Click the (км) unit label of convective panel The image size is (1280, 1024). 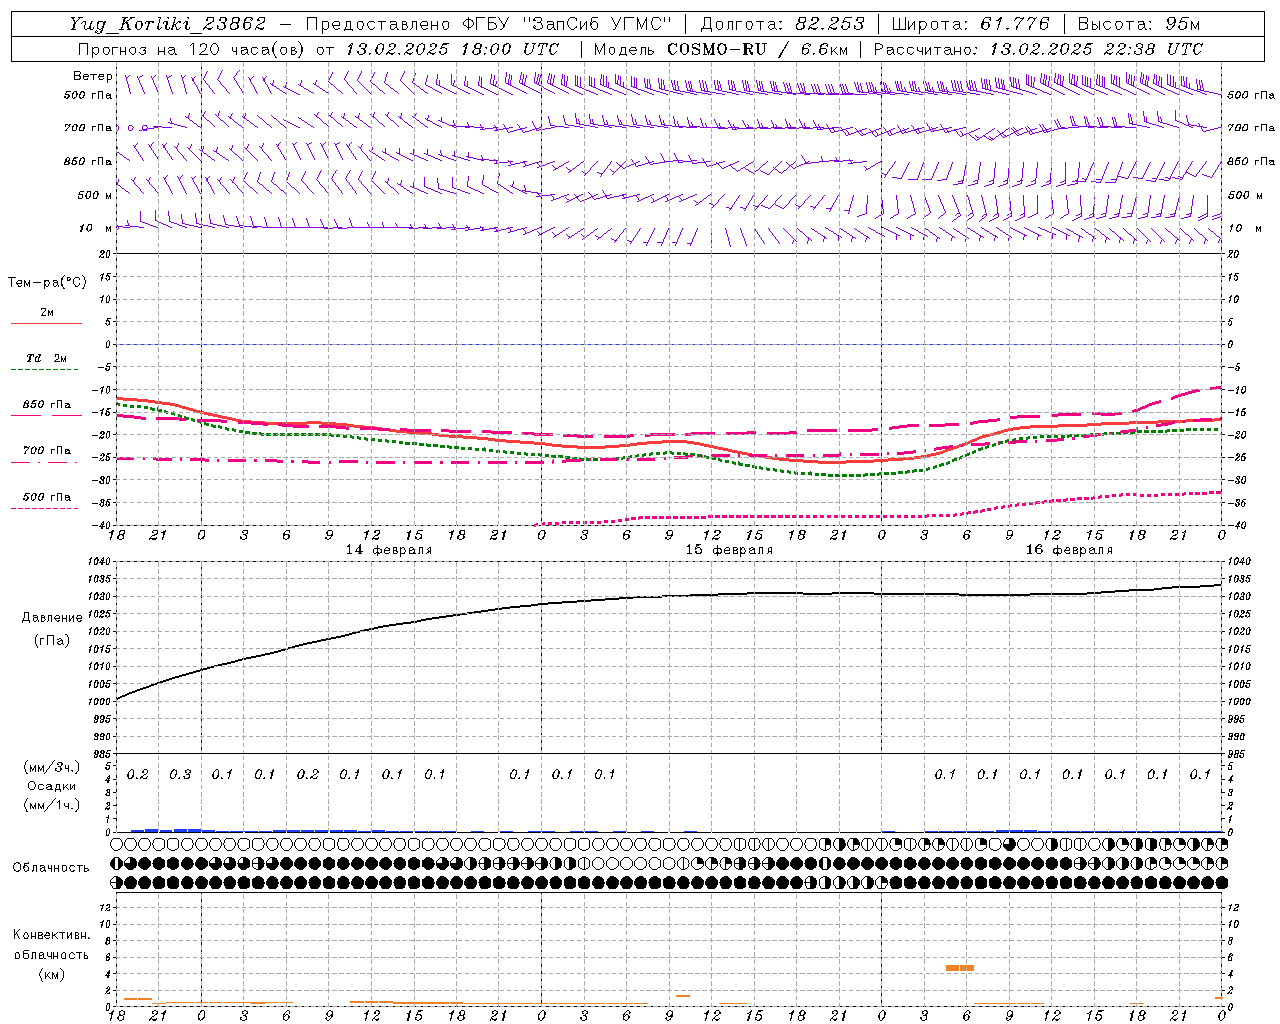51,974
